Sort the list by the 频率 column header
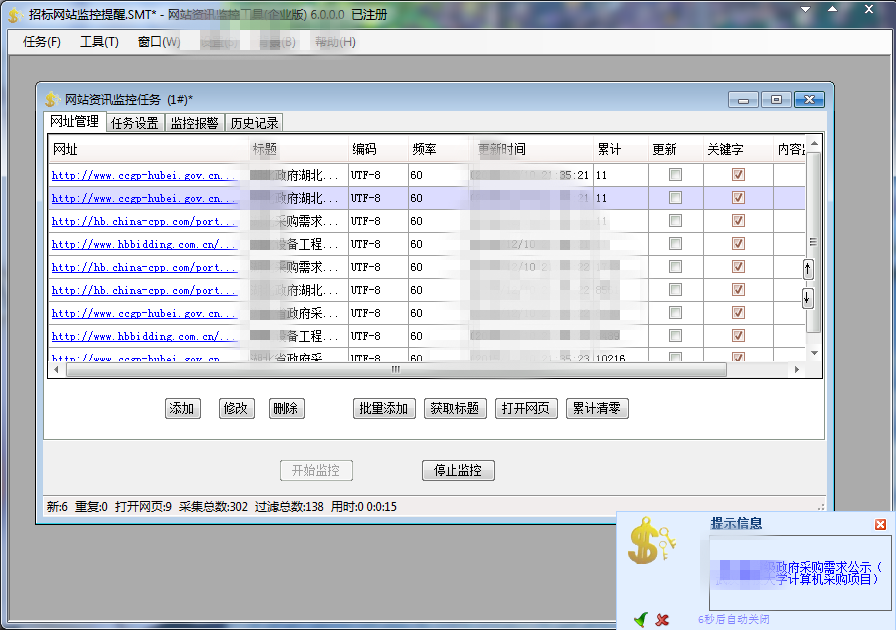This screenshot has width=896, height=630. (x=438, y=149)
